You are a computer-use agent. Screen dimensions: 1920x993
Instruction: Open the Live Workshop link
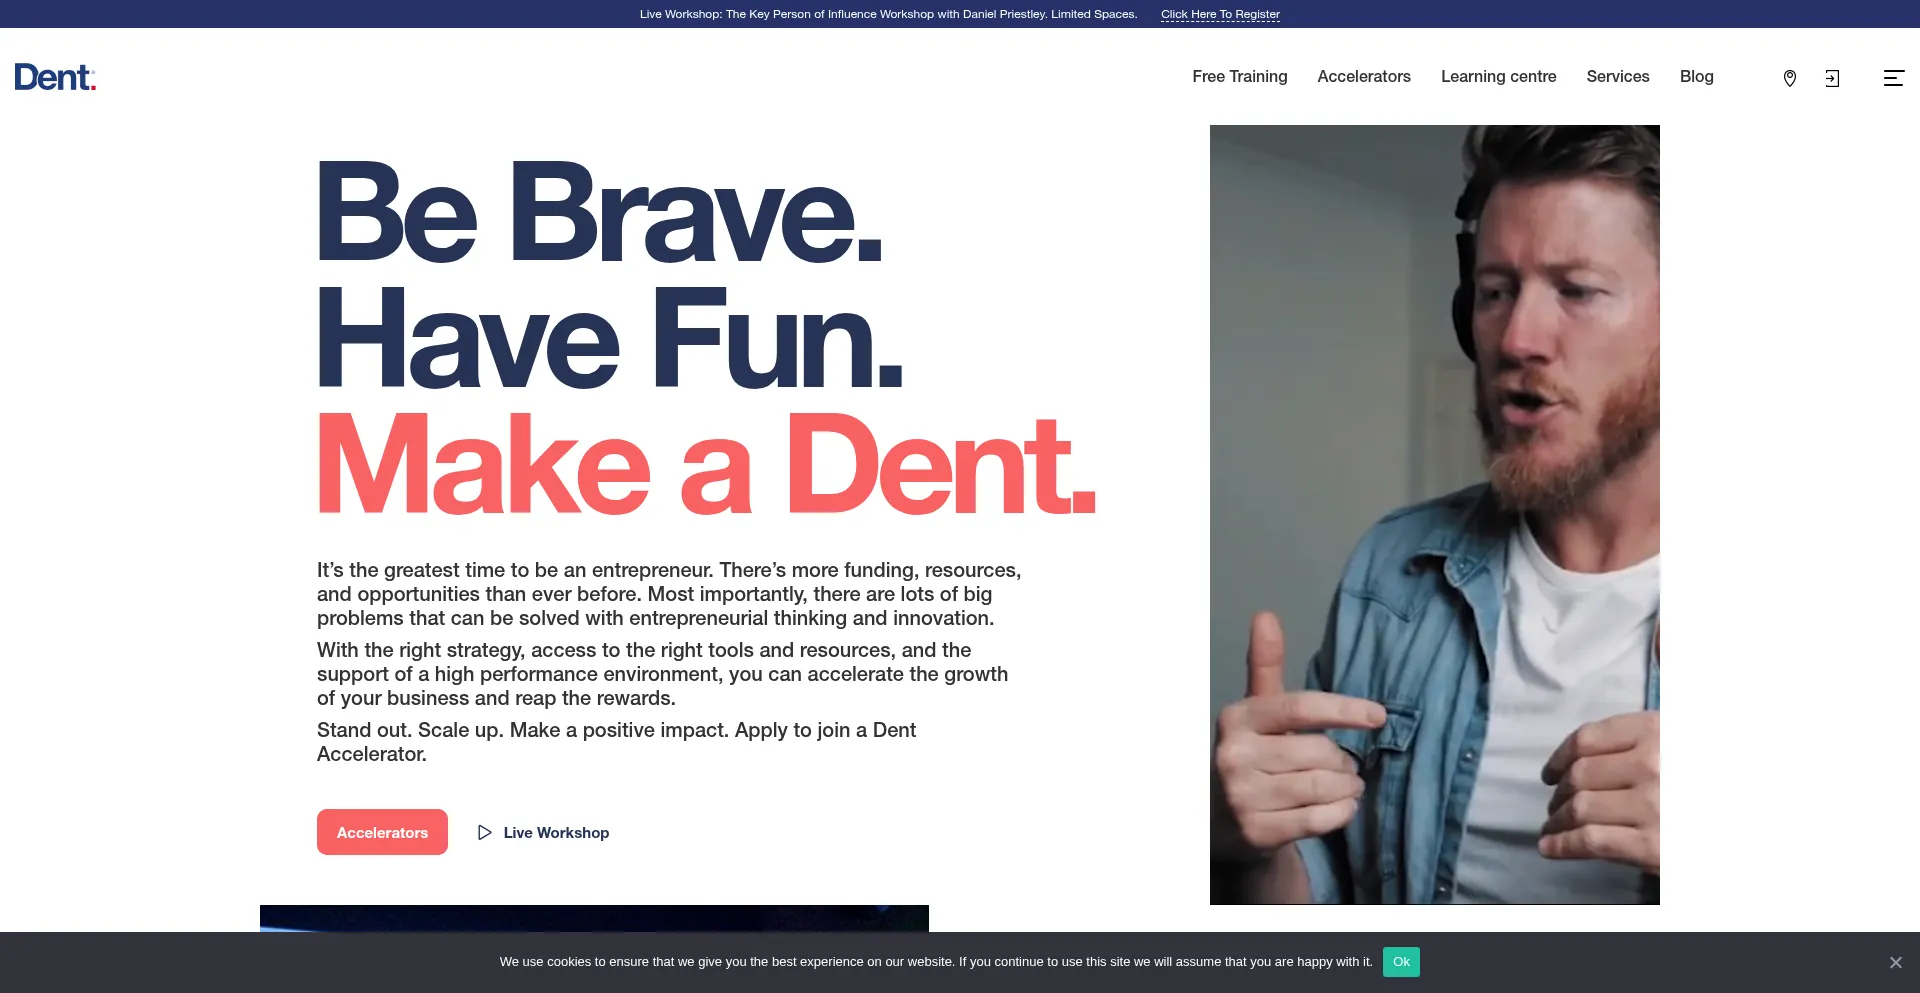[x=556, y=832]
